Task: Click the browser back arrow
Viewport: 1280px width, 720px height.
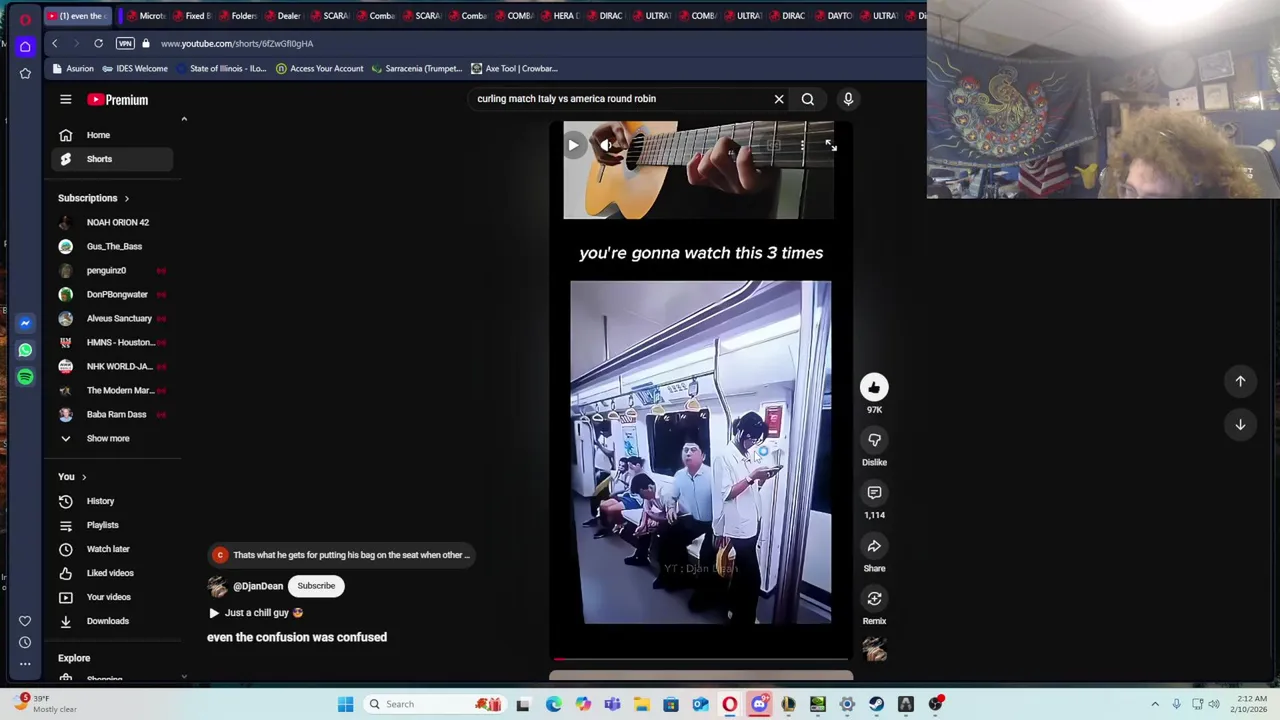Action: click(54, 43)
